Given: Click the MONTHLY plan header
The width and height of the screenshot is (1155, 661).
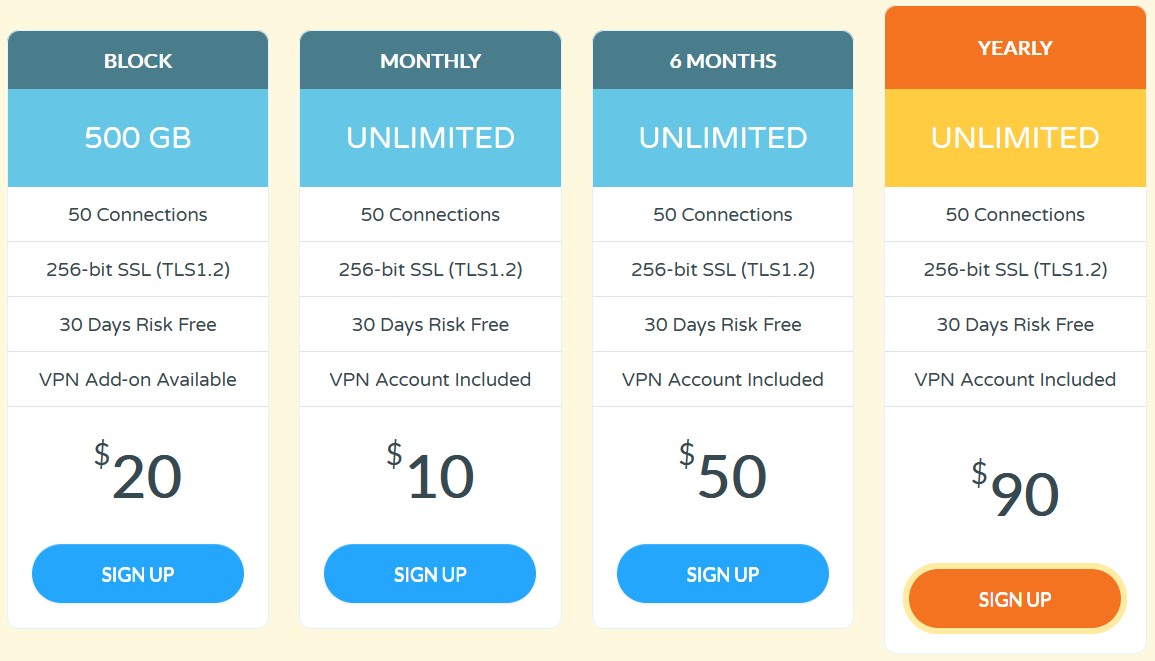Looking at the screenshot, I should click(x=430, y=61).
